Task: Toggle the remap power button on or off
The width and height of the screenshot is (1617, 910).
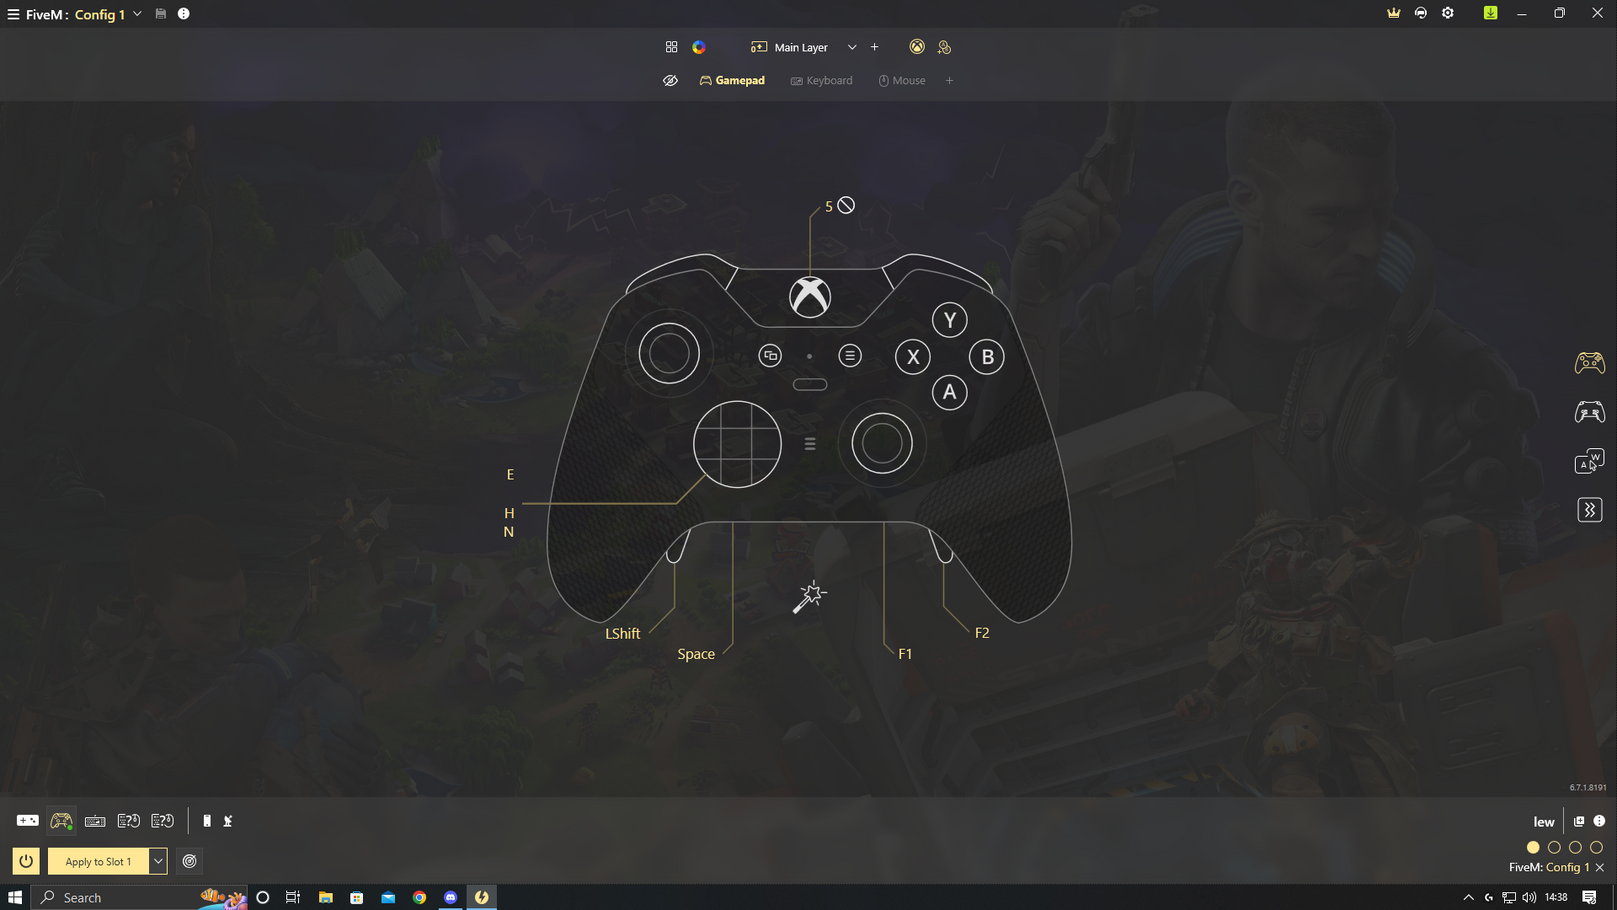Action: pos(26,861)
